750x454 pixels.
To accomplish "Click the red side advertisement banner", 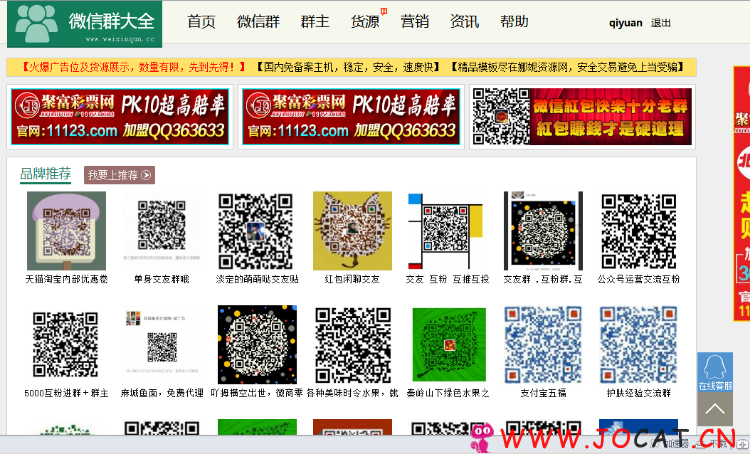I will [x=741, y=193].
